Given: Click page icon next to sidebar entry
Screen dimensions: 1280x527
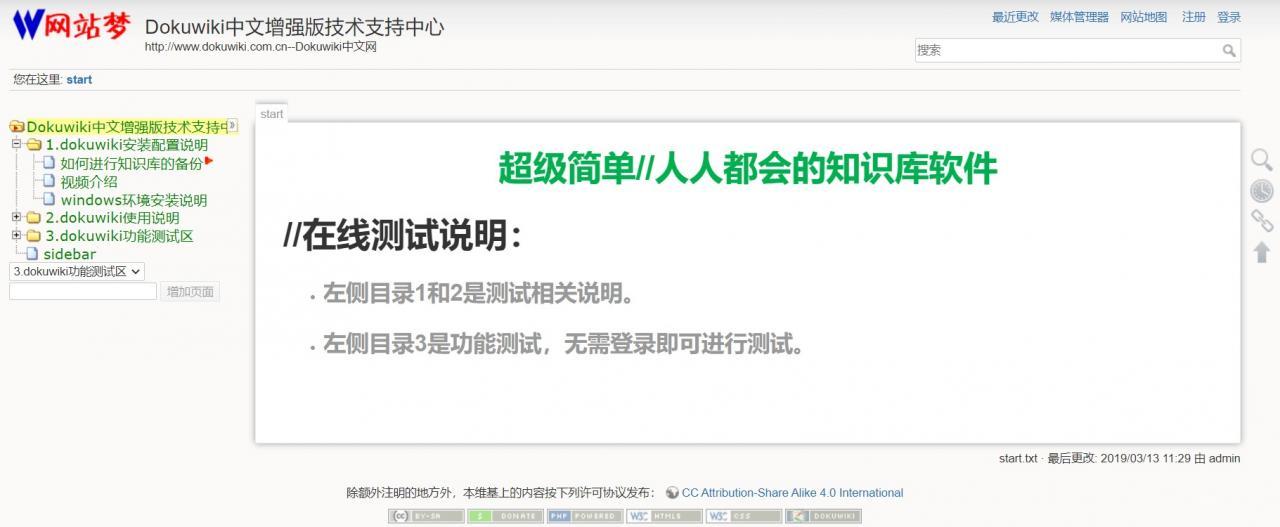Looking at the screenshot, I should (32, 254).
